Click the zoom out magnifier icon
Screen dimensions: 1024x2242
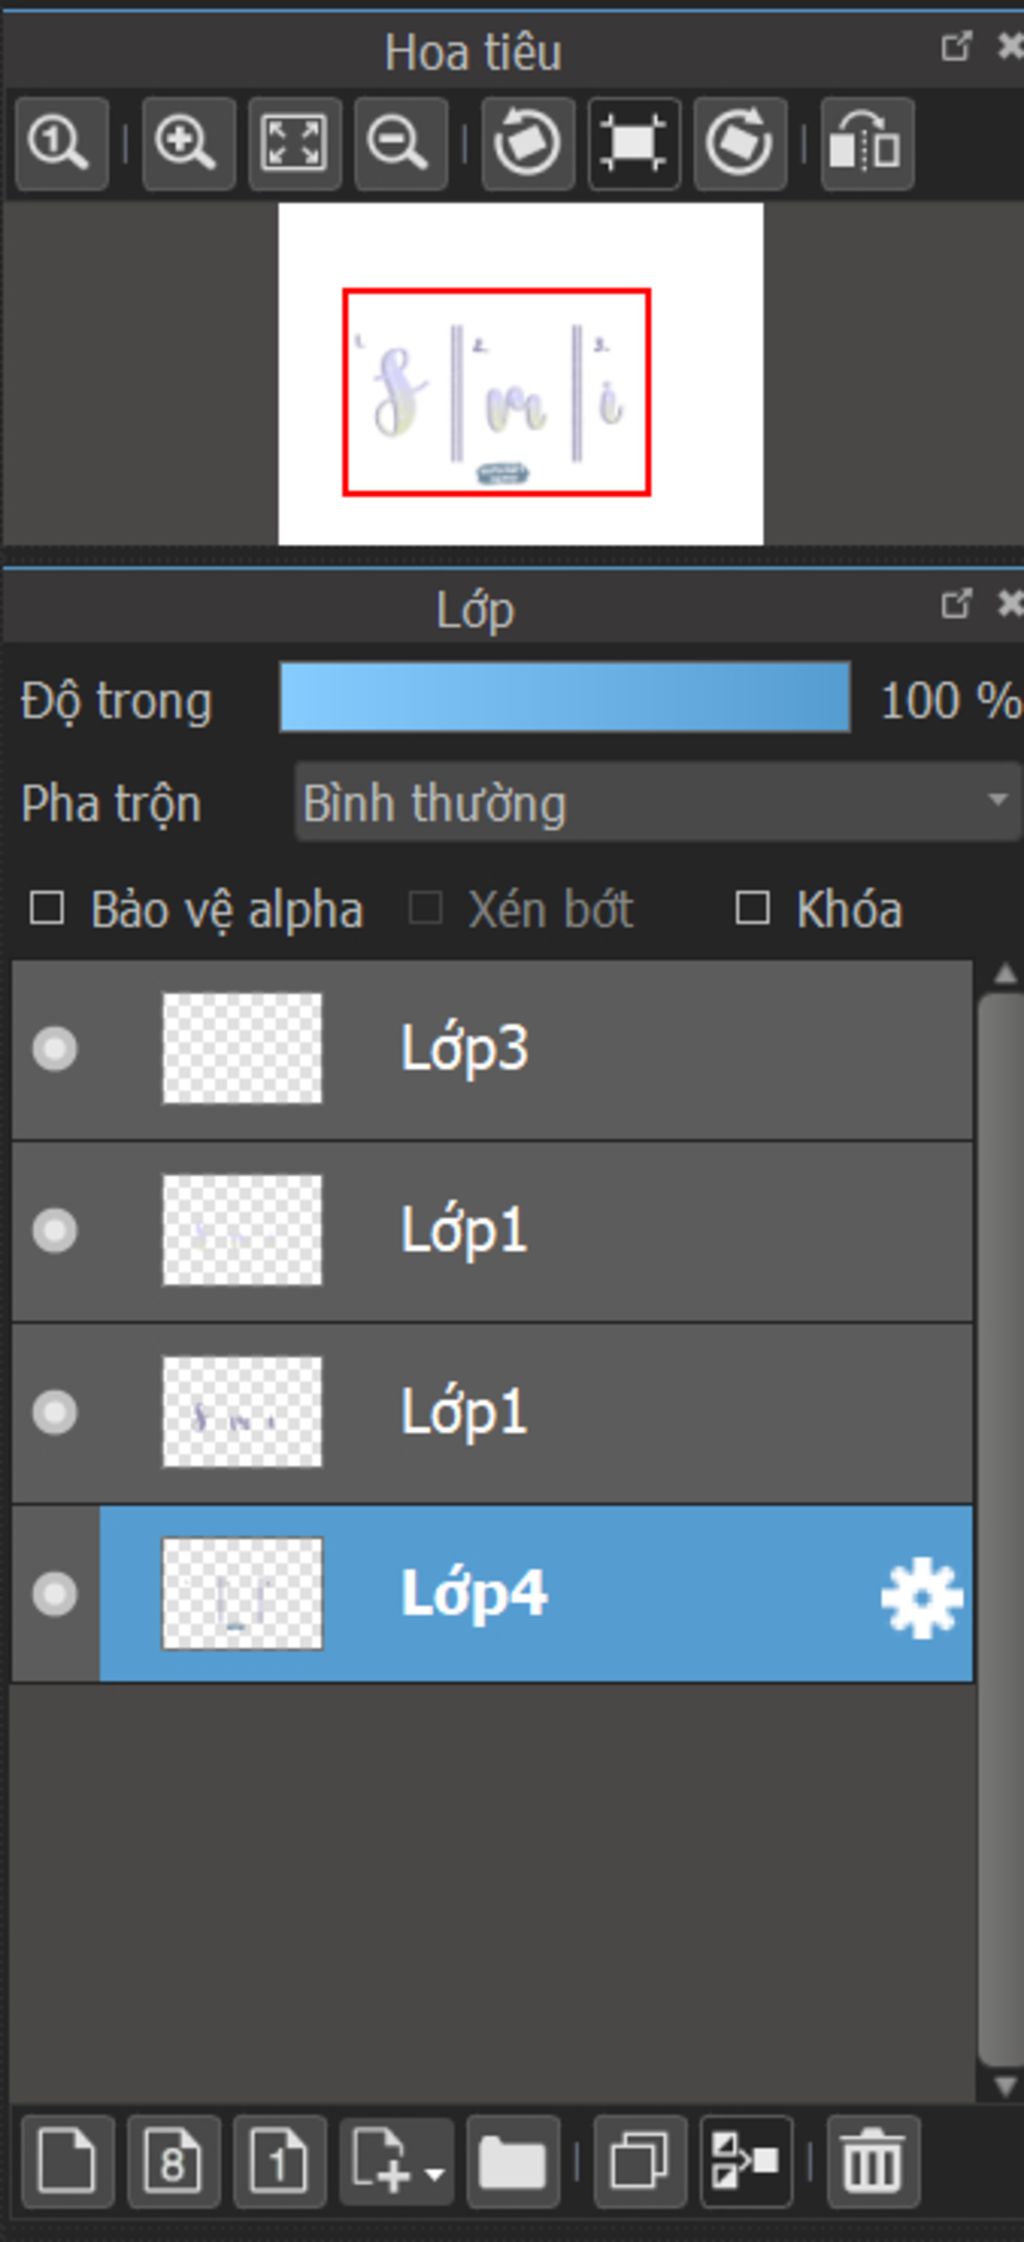pos(399,143)
